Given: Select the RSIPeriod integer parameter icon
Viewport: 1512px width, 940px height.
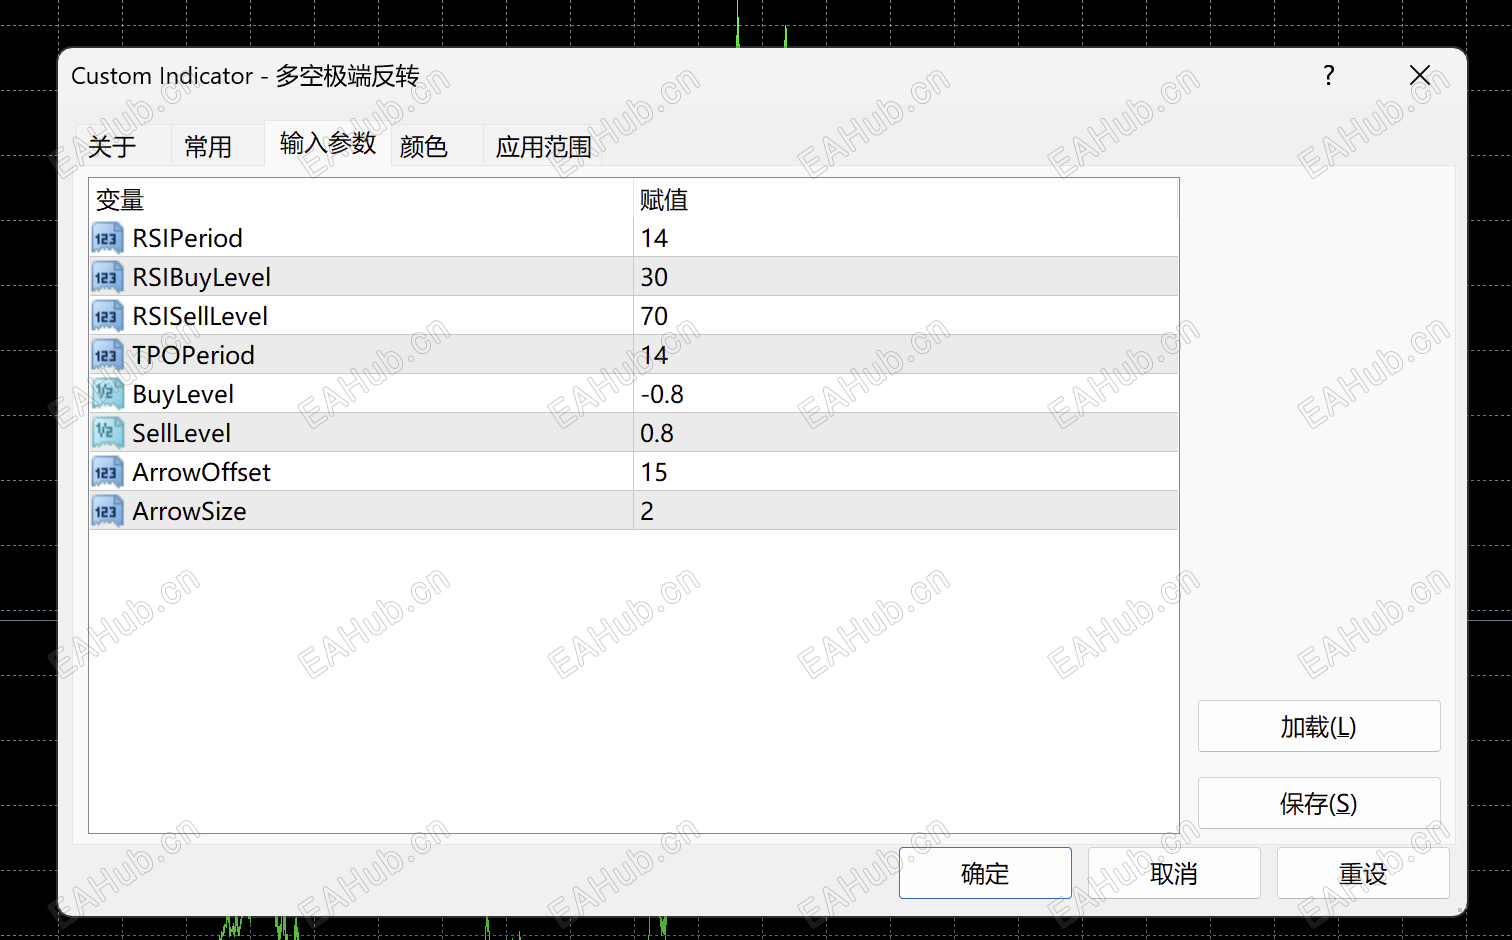Looking at the screenshot, I should pos(106,238).
